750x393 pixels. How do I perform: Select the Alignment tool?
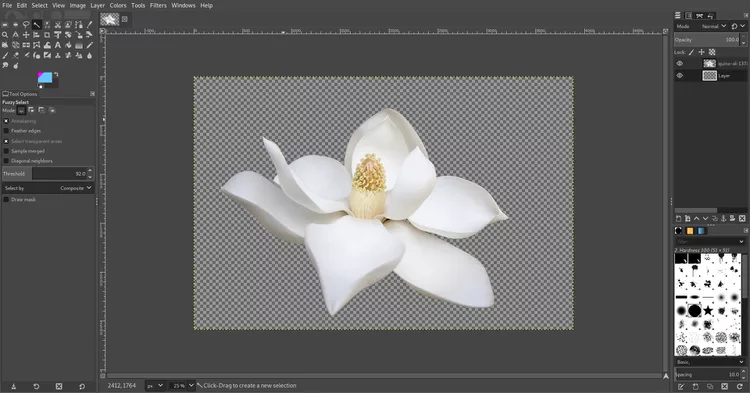[x=36, y=35]
